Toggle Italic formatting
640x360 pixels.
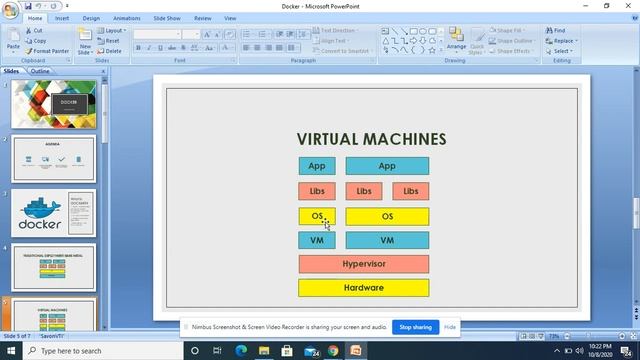coord(149,48)
